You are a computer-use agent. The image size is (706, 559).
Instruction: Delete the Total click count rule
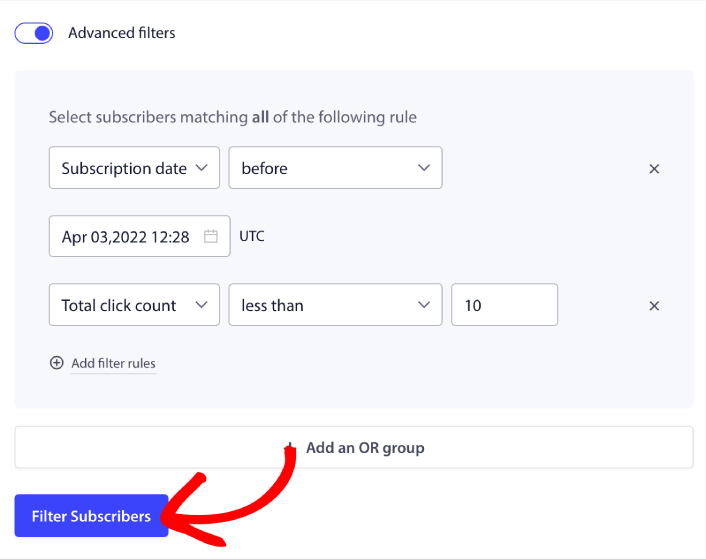(654, 306)
